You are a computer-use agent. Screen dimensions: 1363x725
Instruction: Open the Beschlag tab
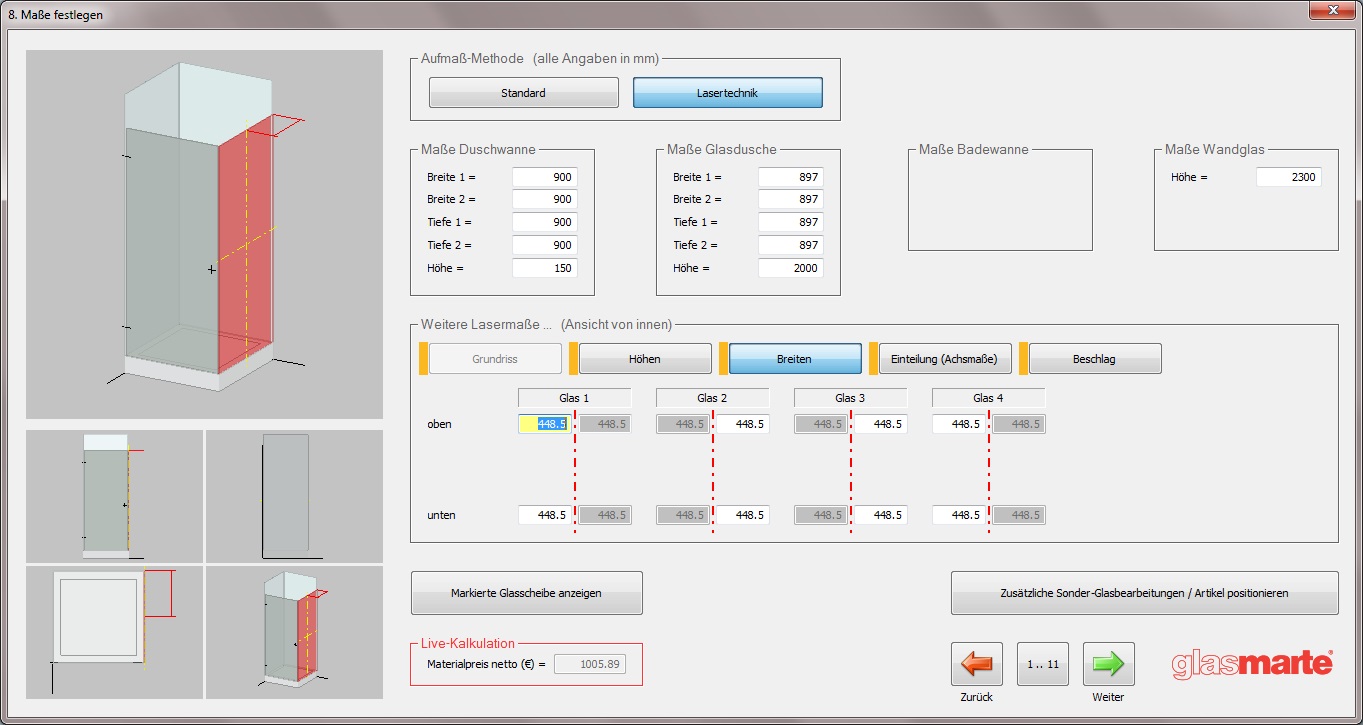[1094, 359]
